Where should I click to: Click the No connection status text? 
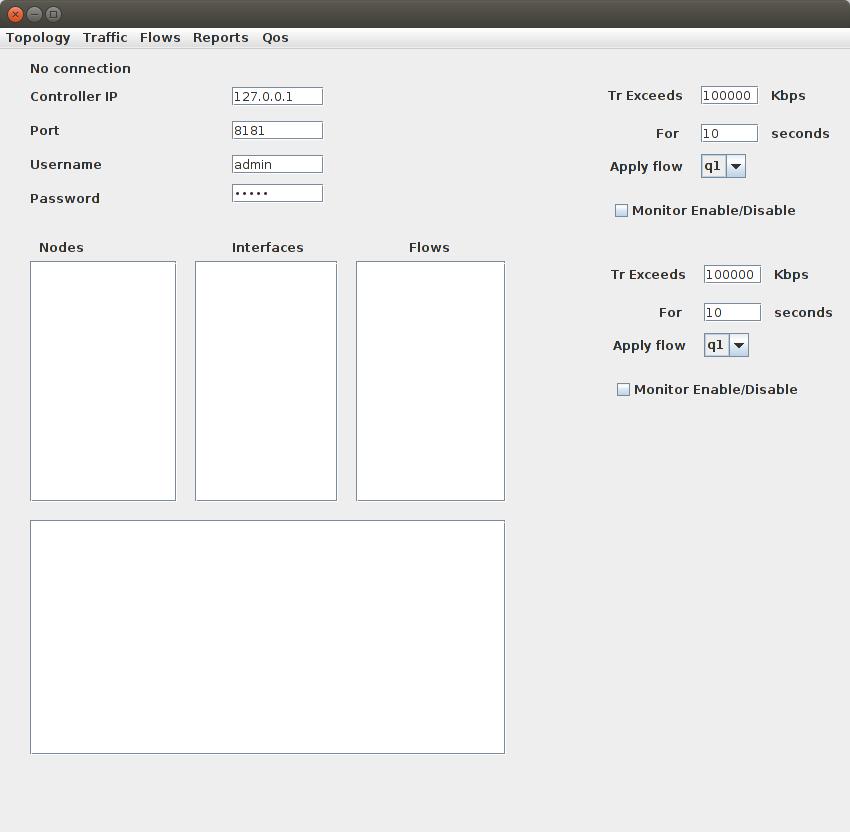click(80, 68)
